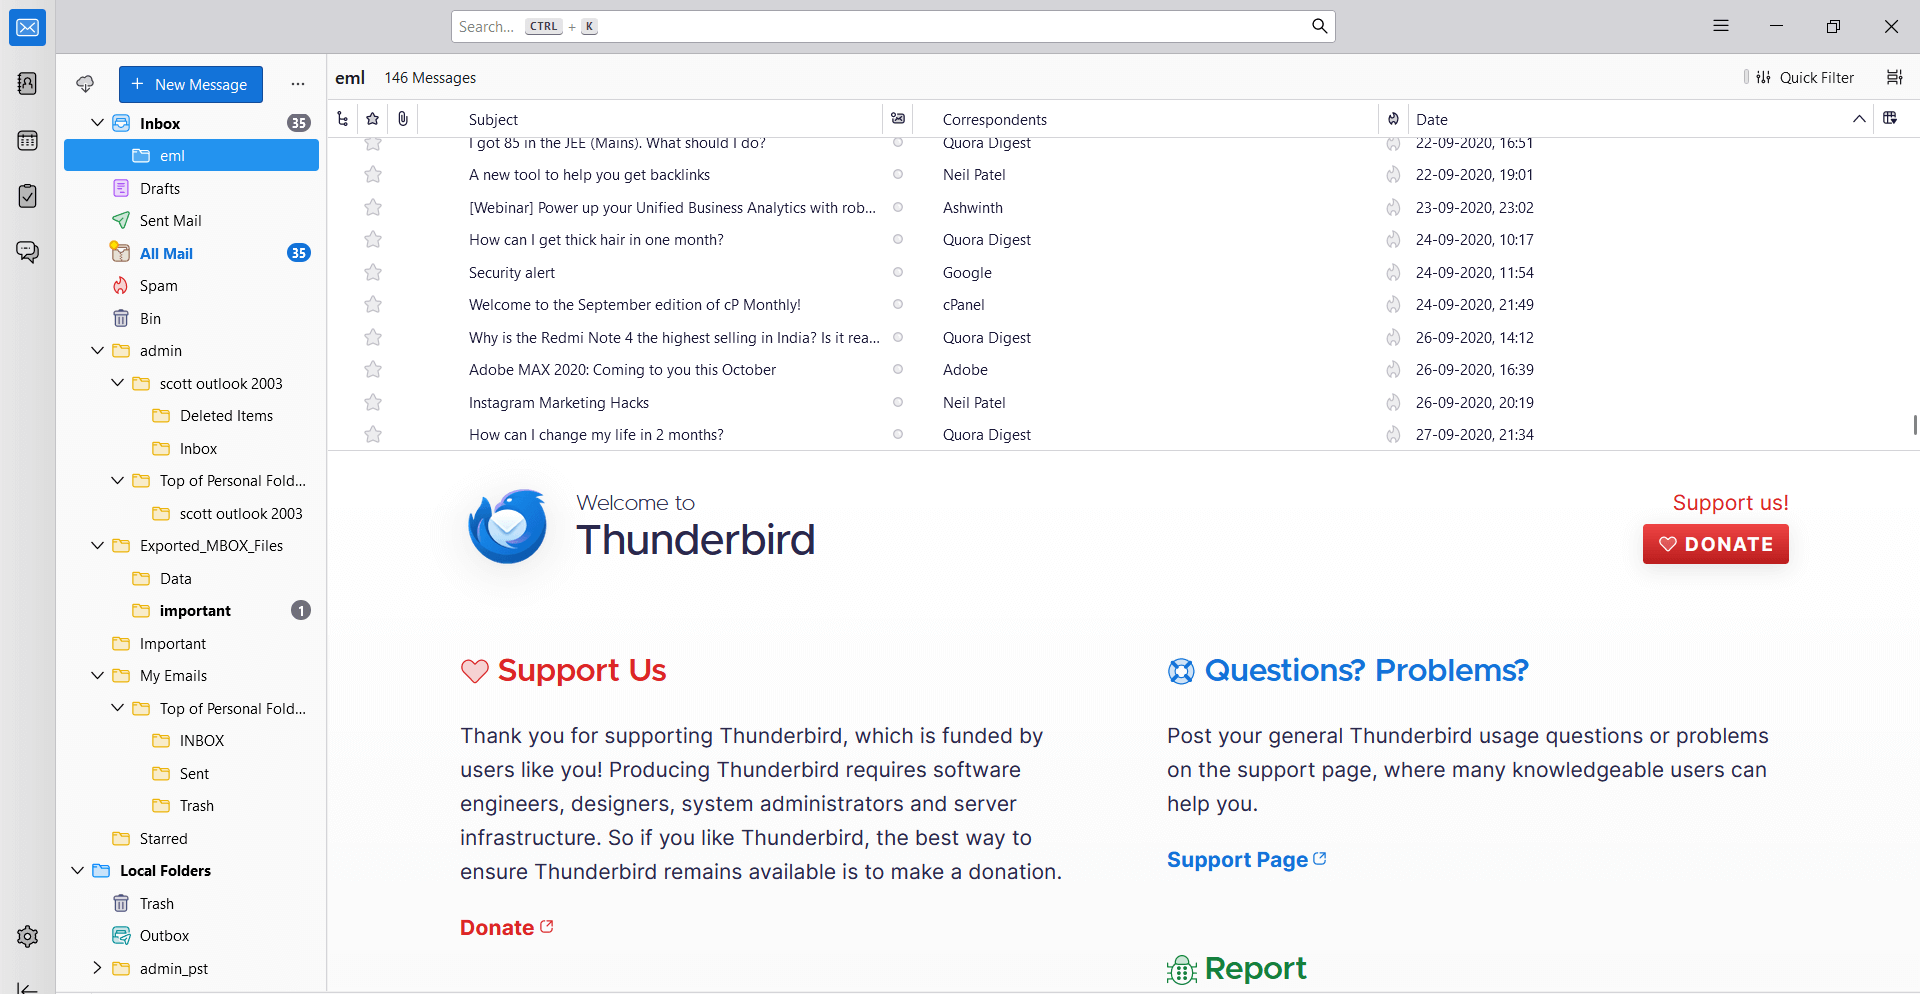Open Settings gear icon
Viewport: 1920px width, 994px height.
click(28, 936)
